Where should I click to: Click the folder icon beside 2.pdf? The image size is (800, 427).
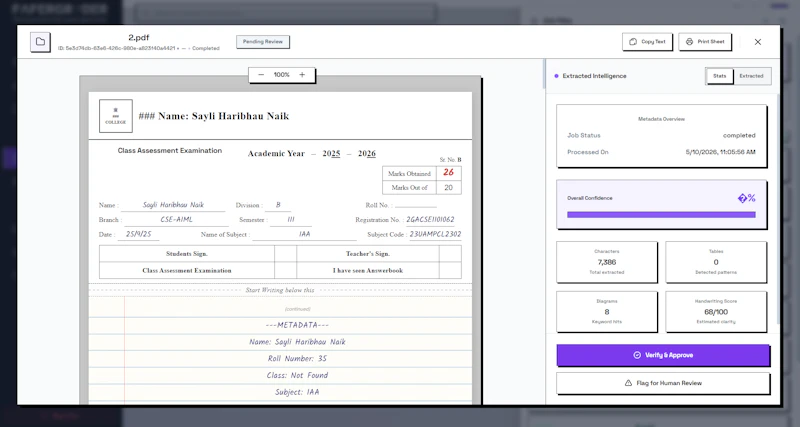[40, 42]
